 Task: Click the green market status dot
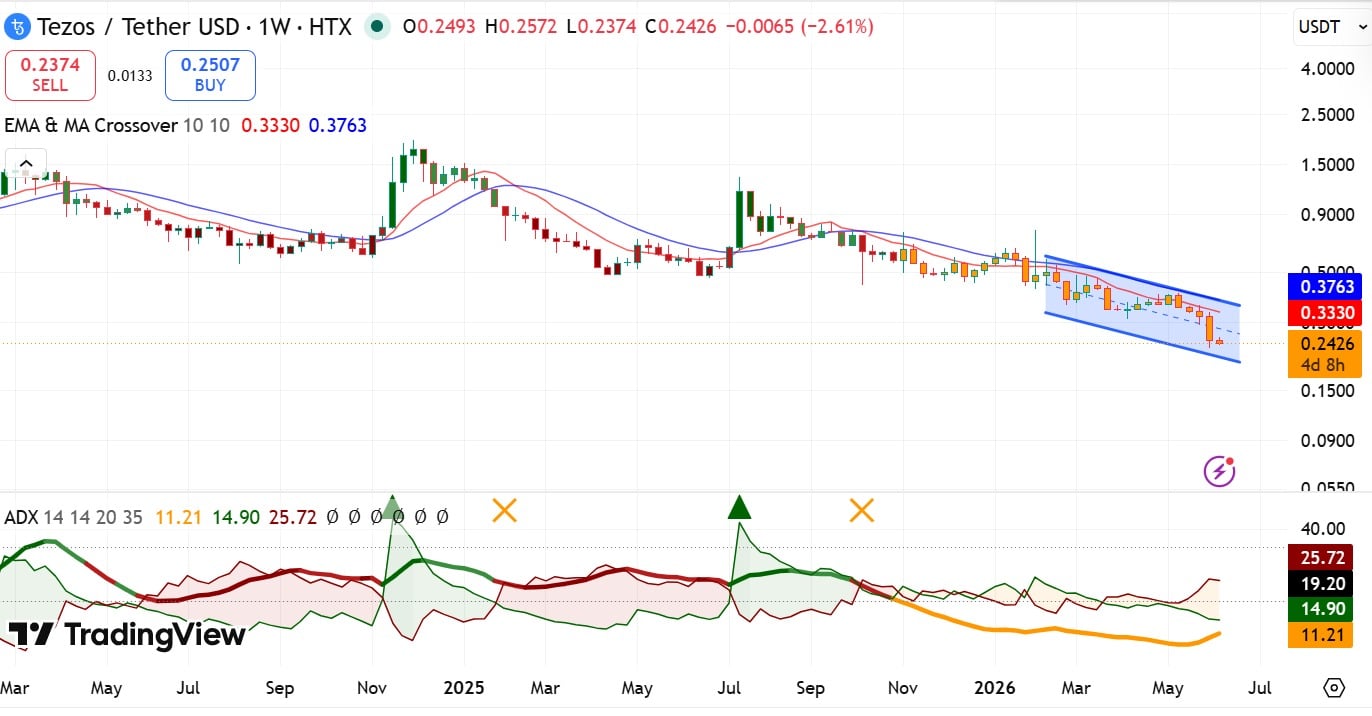tap(377, 27)
